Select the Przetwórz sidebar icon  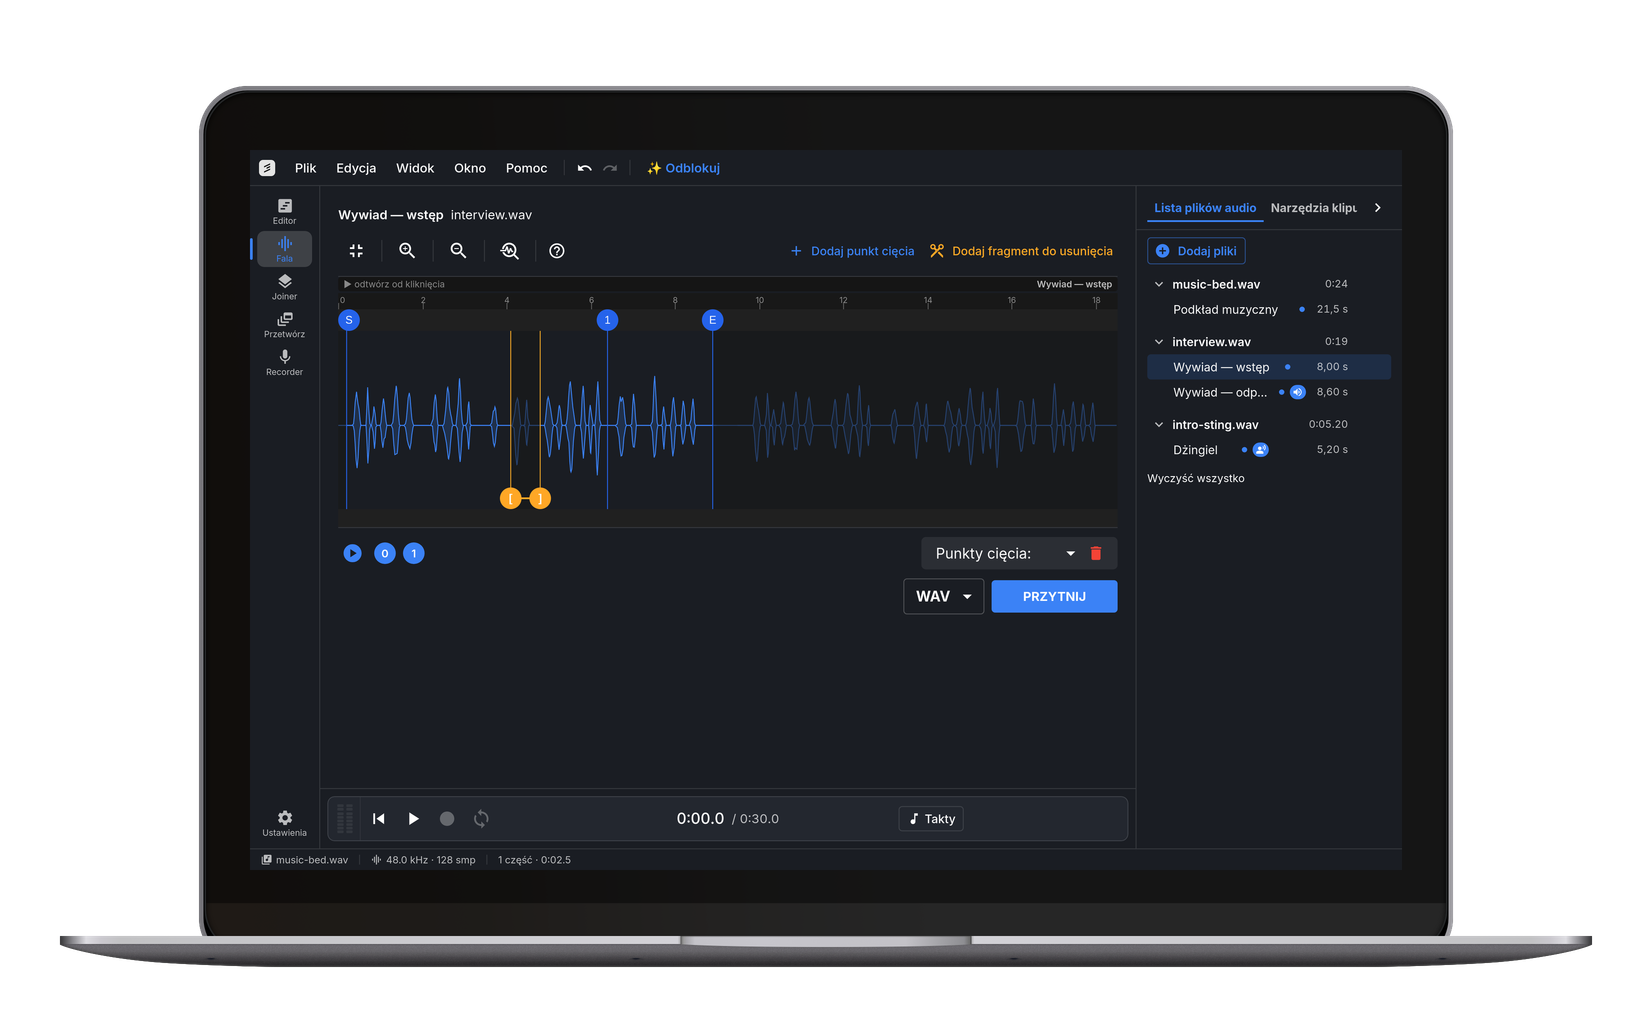point(284,325)
